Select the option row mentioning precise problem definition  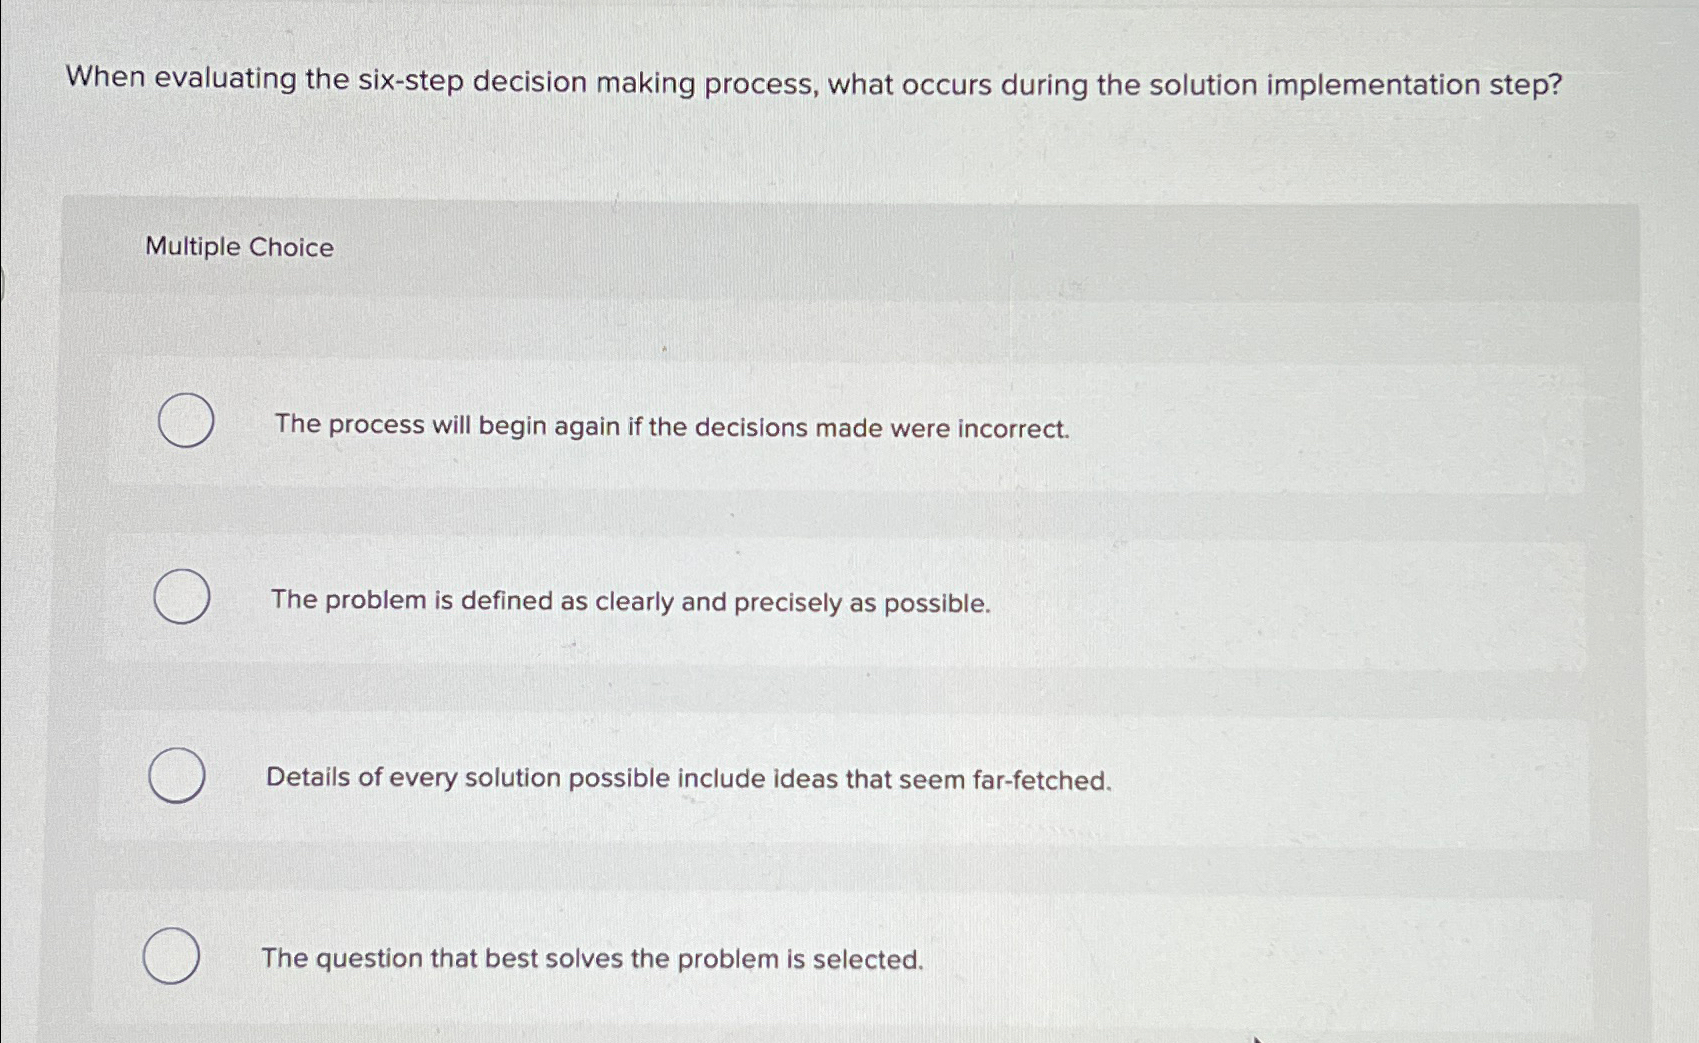point(628,600)
